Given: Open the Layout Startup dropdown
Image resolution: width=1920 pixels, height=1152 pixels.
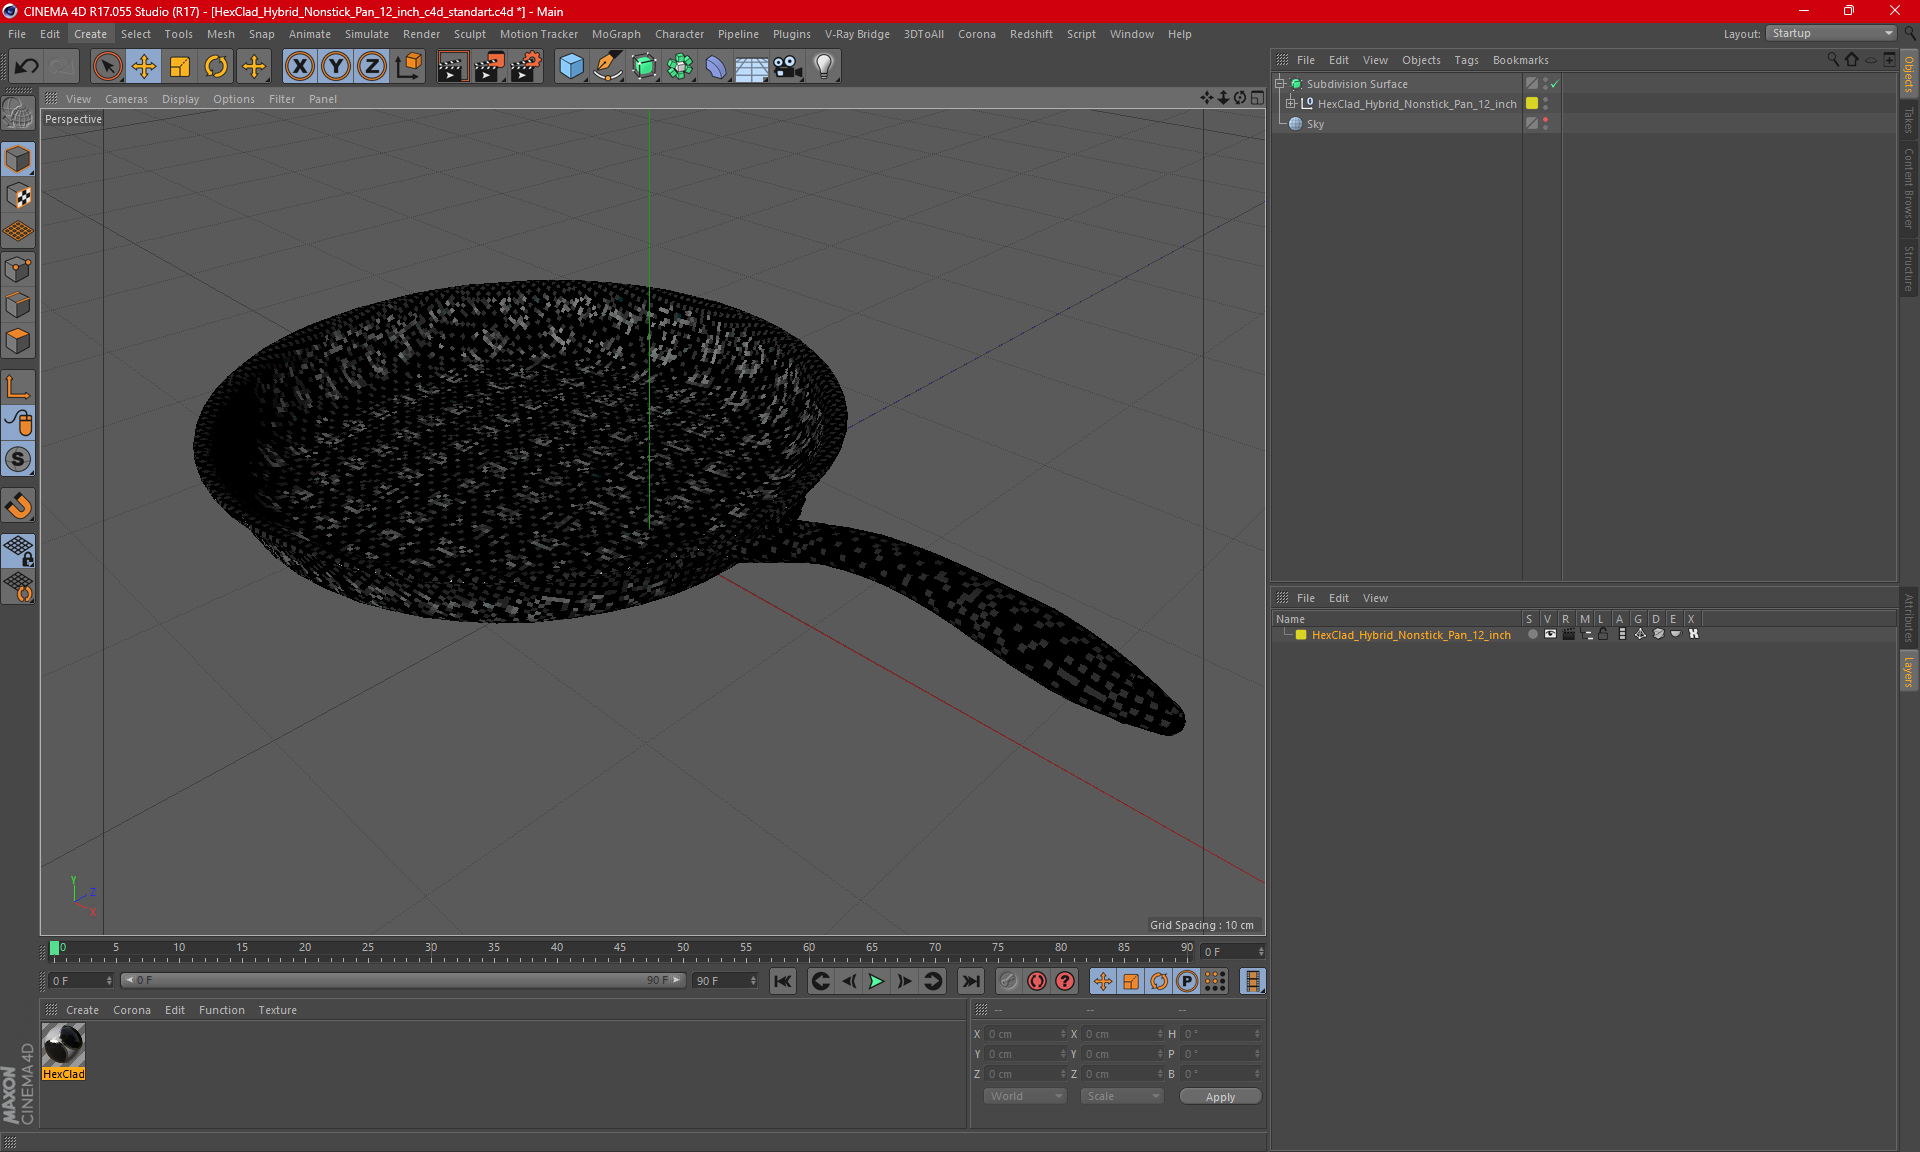Looking at the screenshot, I should coord(1832,33).
